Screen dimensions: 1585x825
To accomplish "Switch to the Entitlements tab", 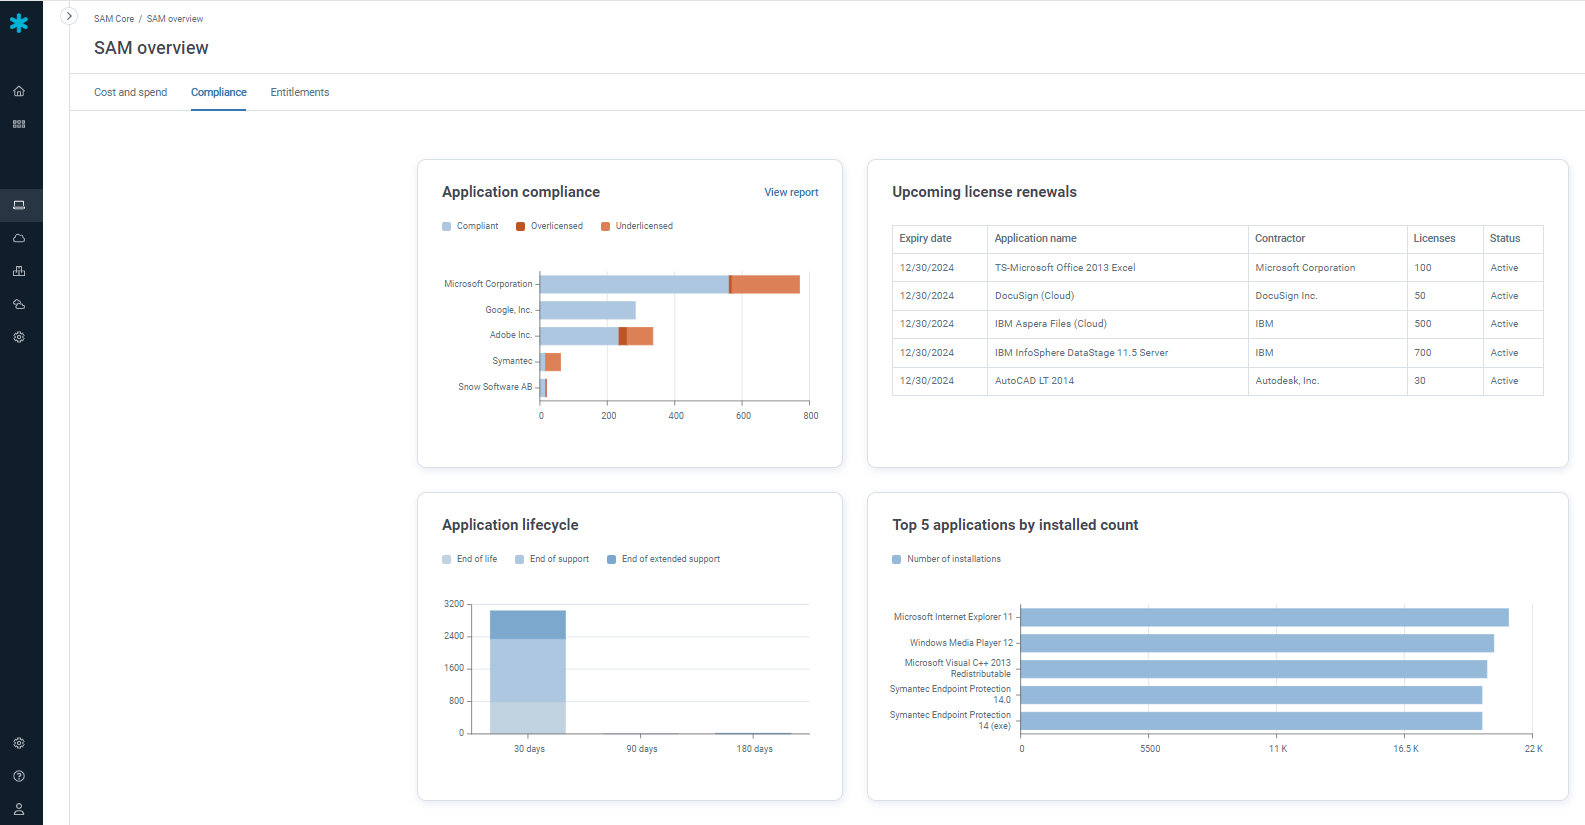I will point(299,92).
